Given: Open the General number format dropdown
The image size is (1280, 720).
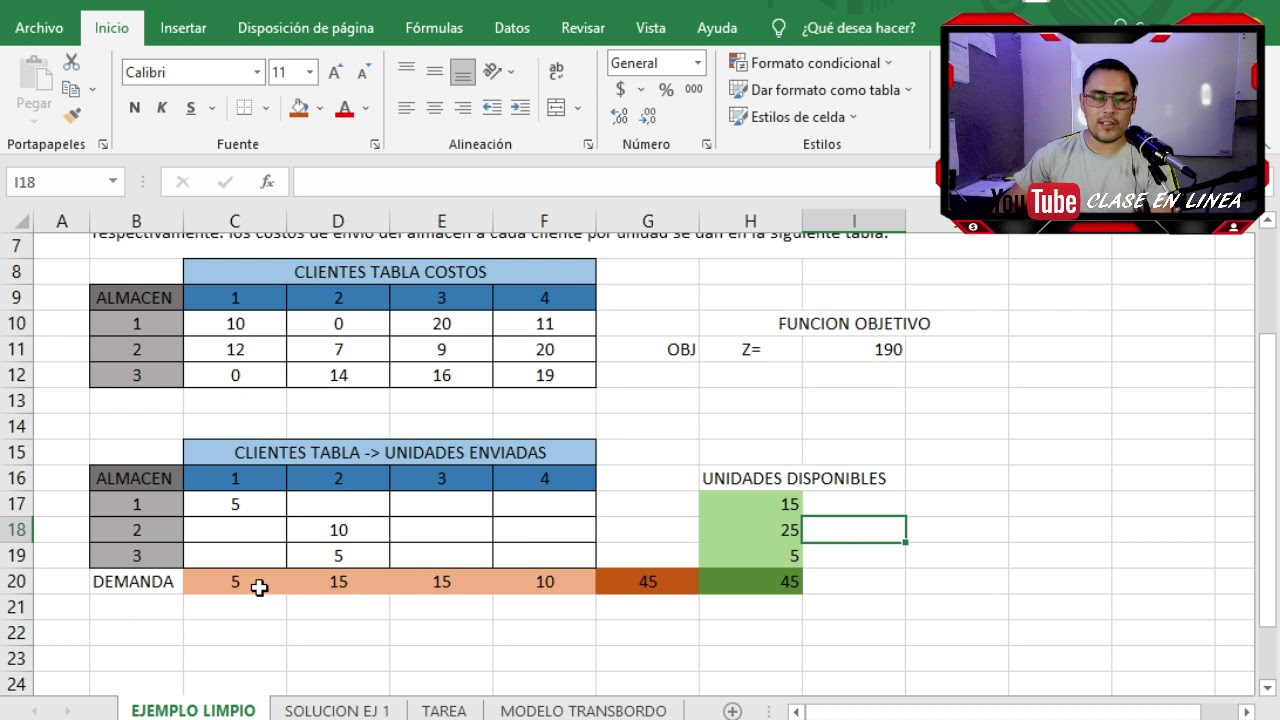Looking at the screenshot, I should point(697,63).
